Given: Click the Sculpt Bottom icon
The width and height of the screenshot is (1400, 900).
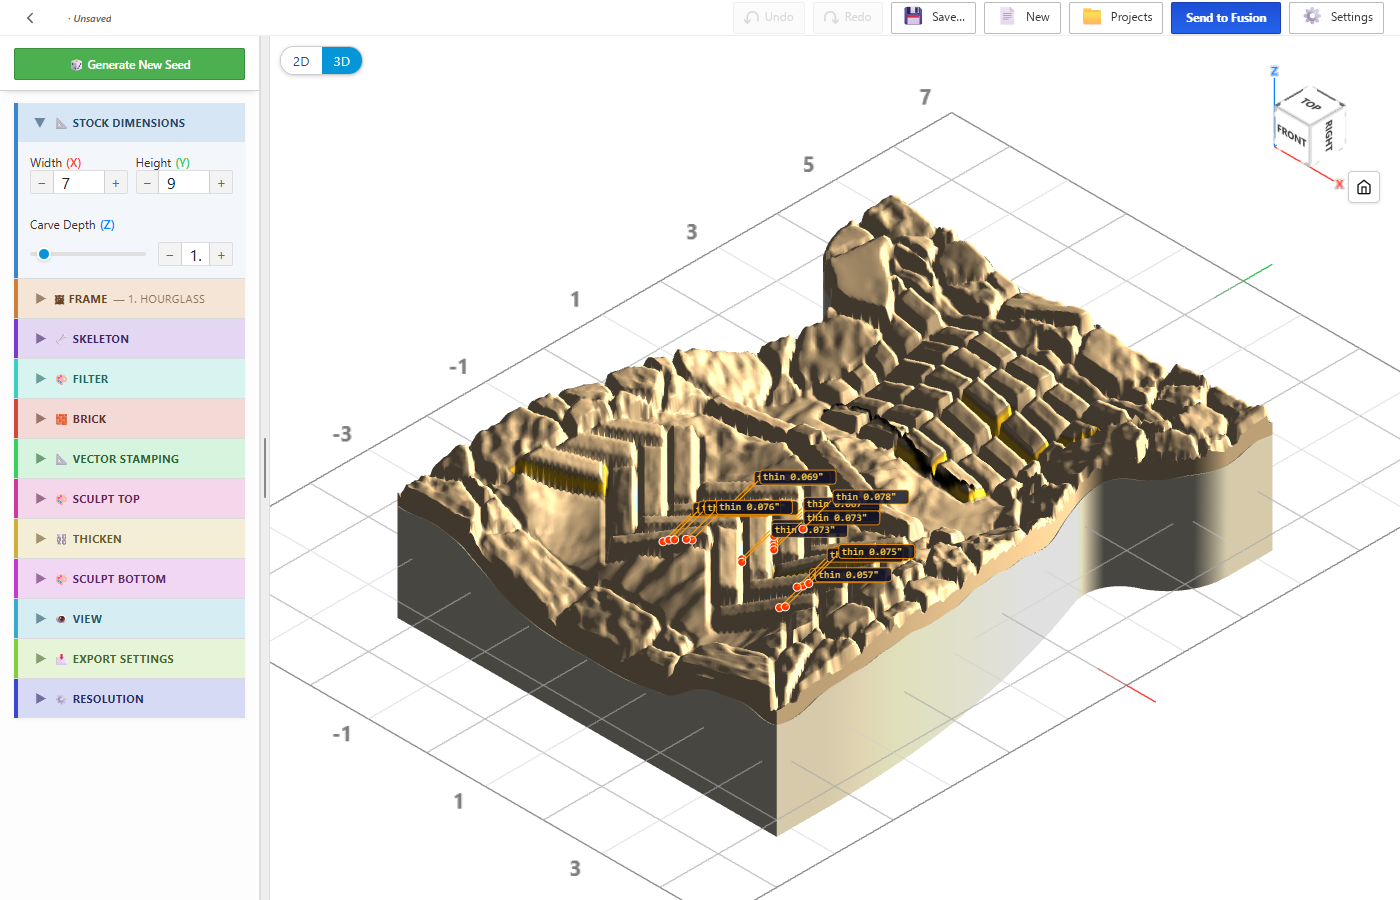Looking at the screenshot, I should [x=61, y=579].
